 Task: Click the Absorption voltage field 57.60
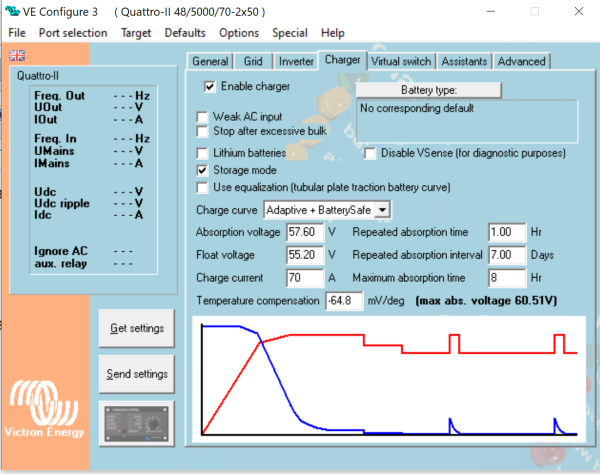(x=305, y=232)
